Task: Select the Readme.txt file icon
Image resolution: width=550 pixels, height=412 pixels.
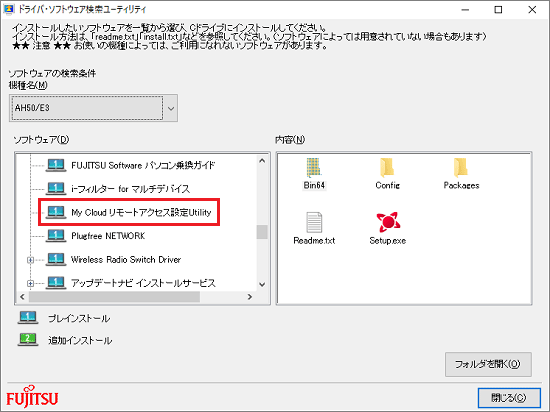Action: click(314, 222)
